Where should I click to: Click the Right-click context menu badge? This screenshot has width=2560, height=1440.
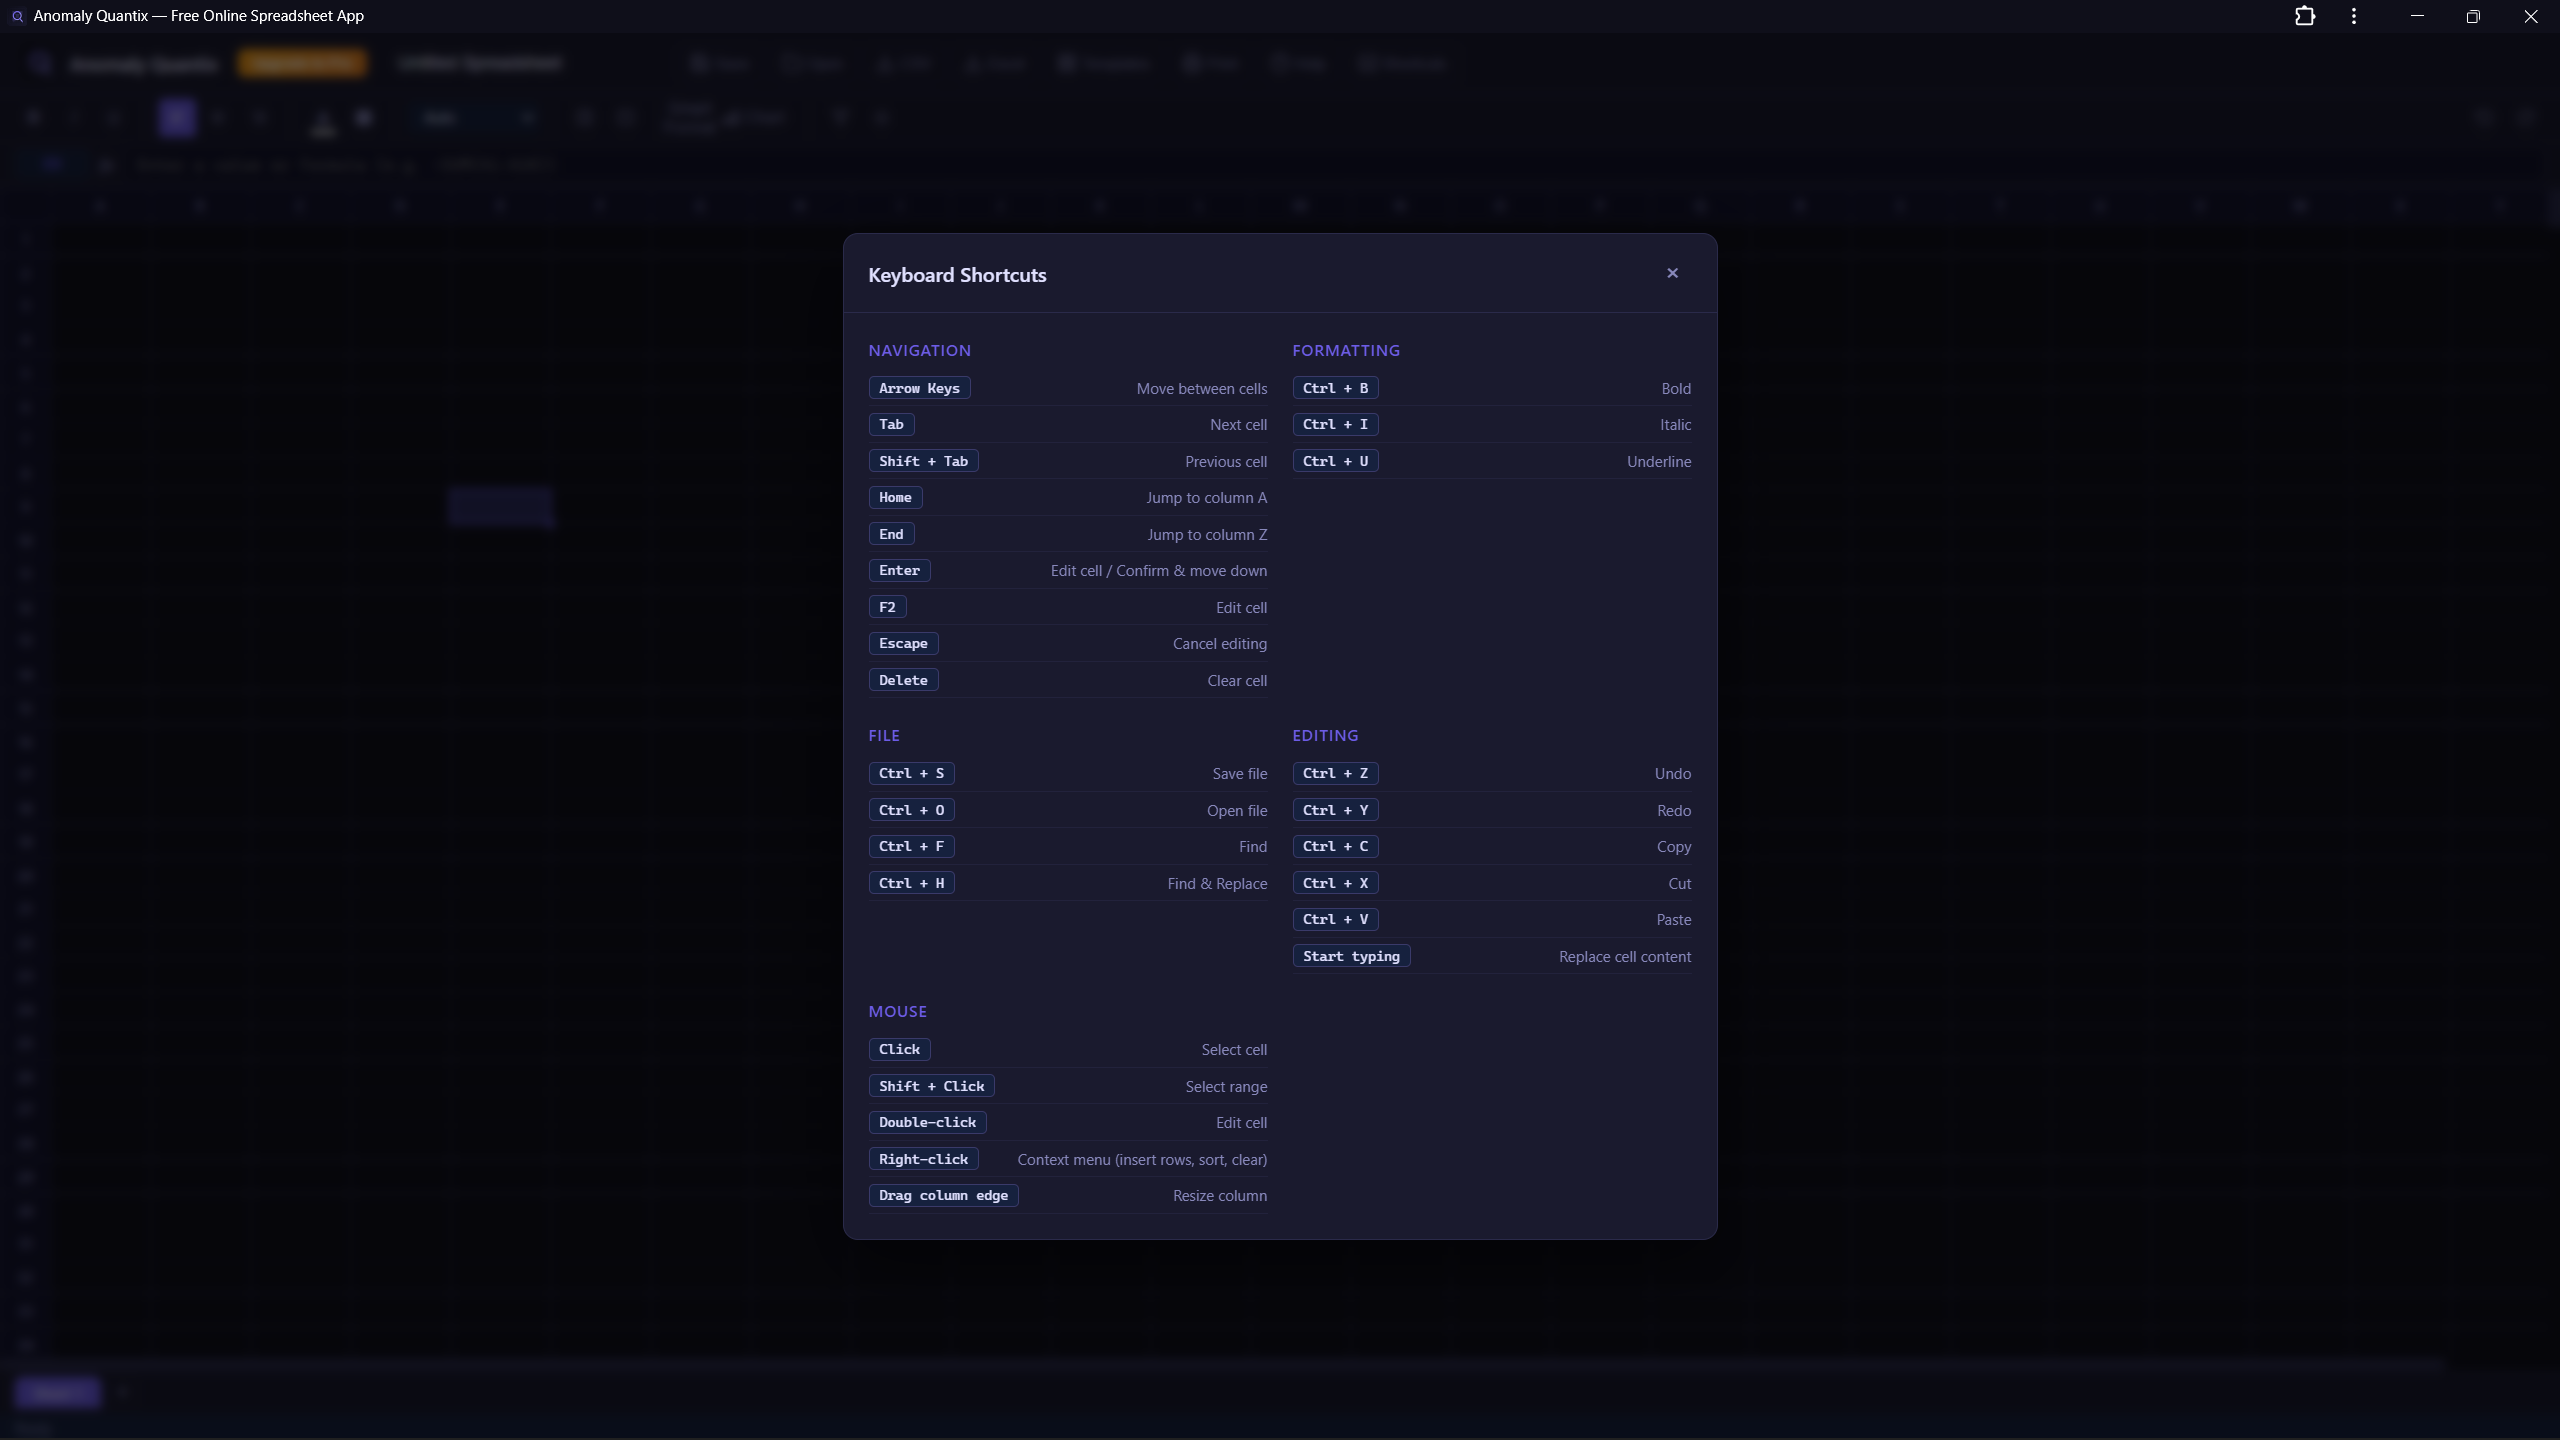point(923,1159)
